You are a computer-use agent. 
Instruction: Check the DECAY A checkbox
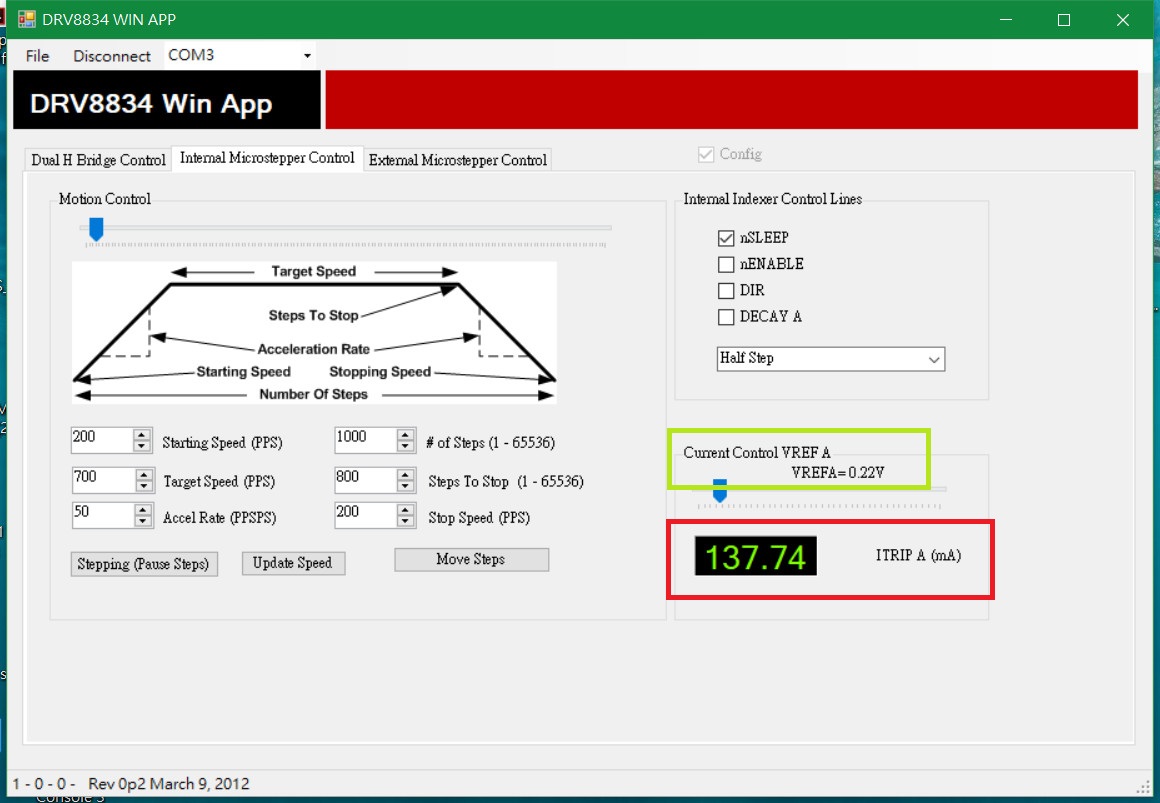(x=726, y=317)
